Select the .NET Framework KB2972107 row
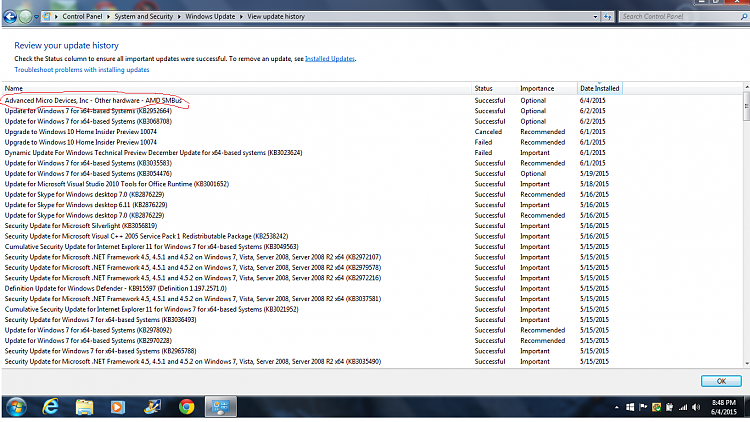This screenshot has width=750, height=422. 313,257
